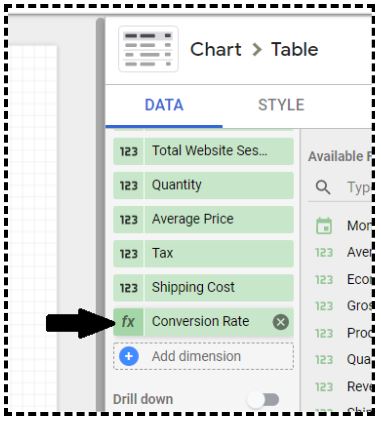This screenshot has width=381, height=421.
Task: Click the 123 type icon beside Shipping Cost
Action: (x=128, y=288)
